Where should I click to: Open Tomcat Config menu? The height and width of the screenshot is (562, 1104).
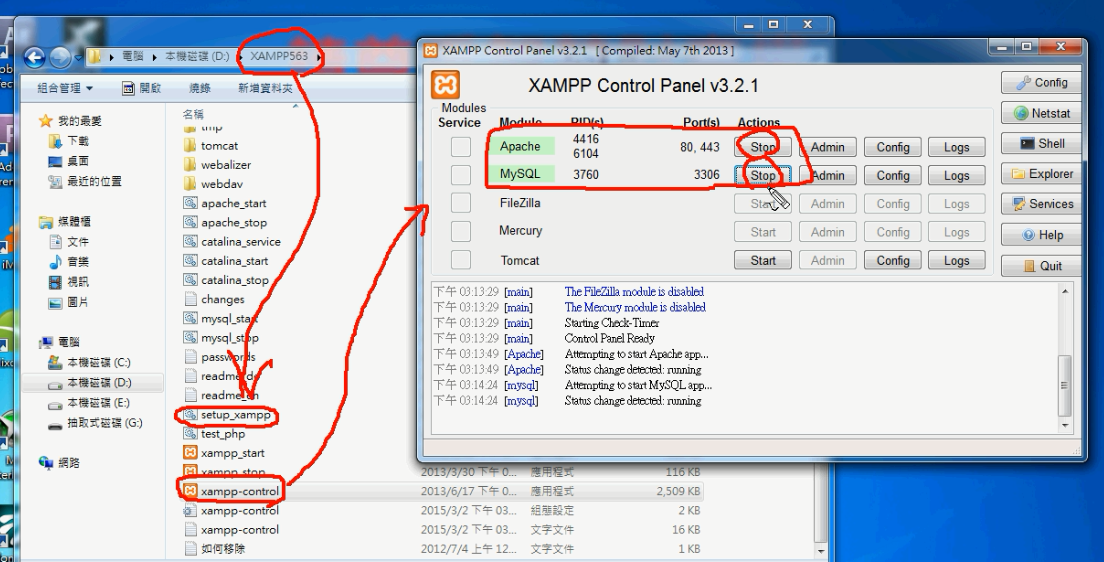tap(893, 261)
